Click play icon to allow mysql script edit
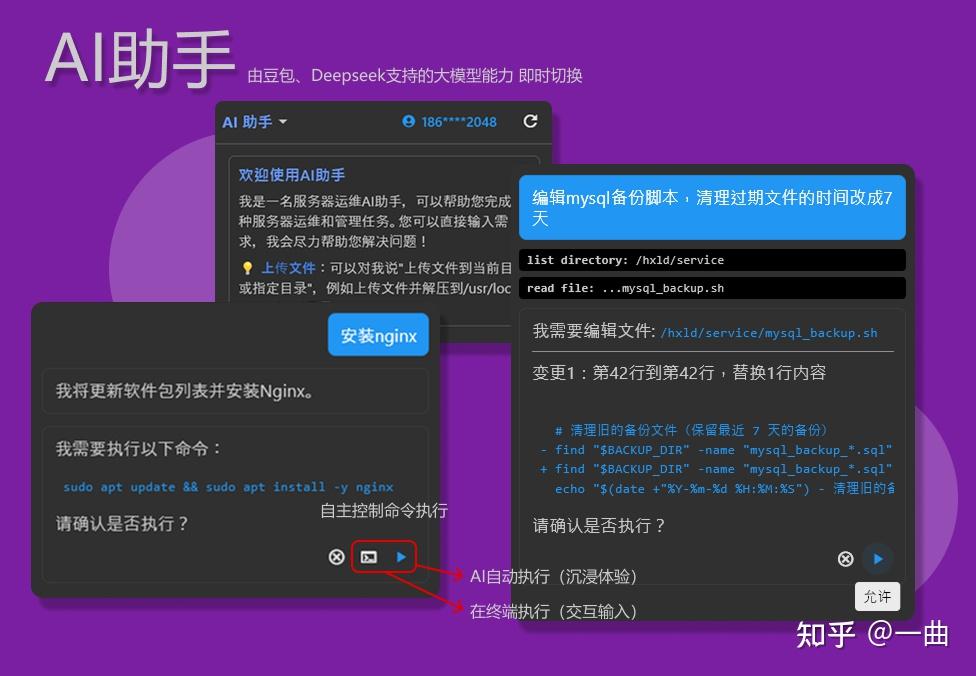The width and height of the screenshot is (976, 676). click(878, 559)
